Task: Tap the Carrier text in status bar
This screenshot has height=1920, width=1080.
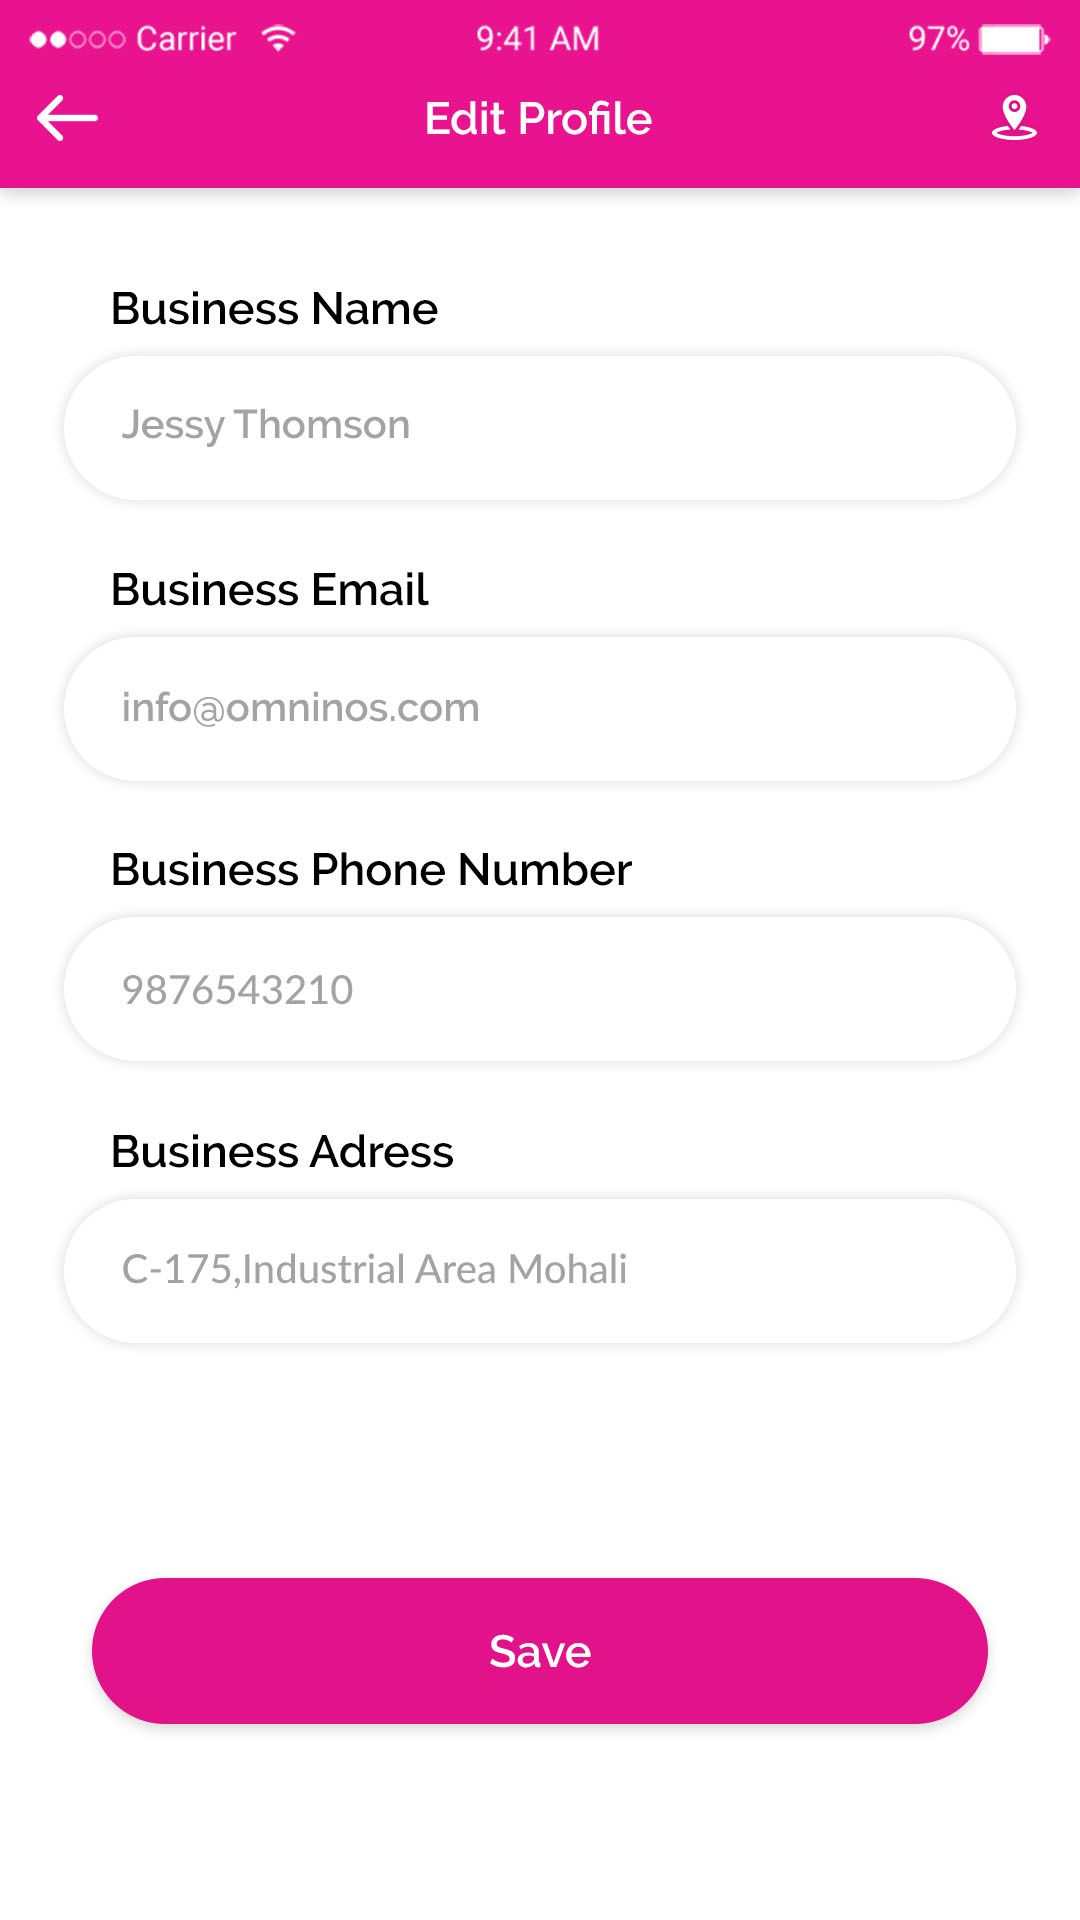Action: coord(186,39)
